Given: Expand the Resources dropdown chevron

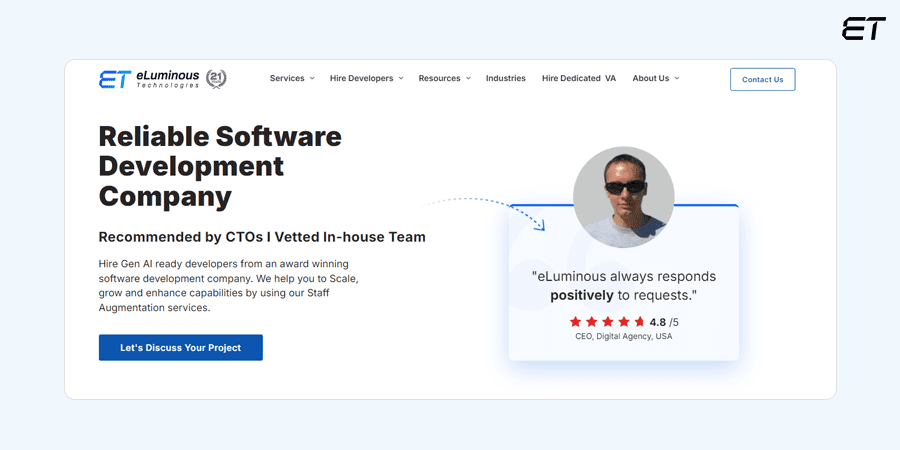Looking at the screenshot, I should click(468, 79).
